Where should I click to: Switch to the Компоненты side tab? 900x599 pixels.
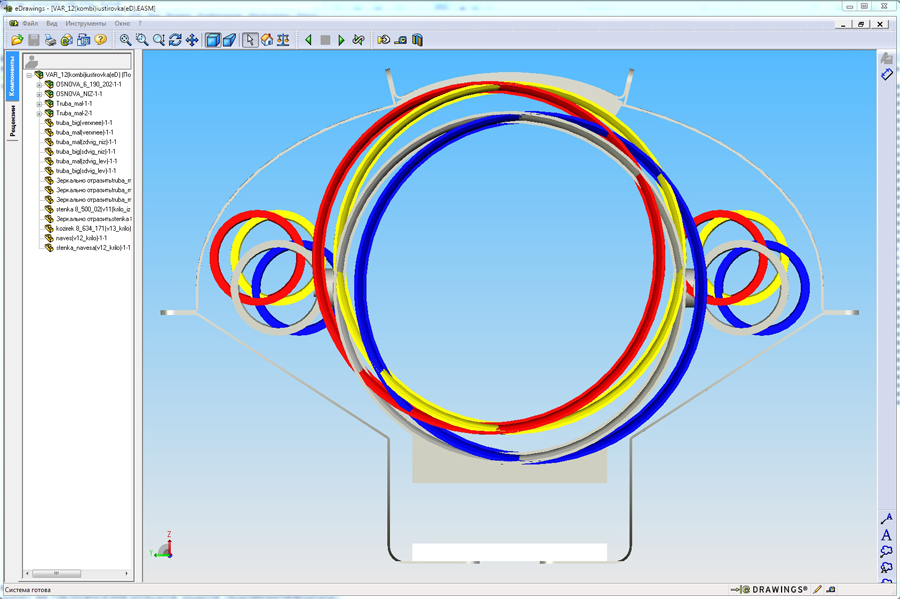coord(13,76)
